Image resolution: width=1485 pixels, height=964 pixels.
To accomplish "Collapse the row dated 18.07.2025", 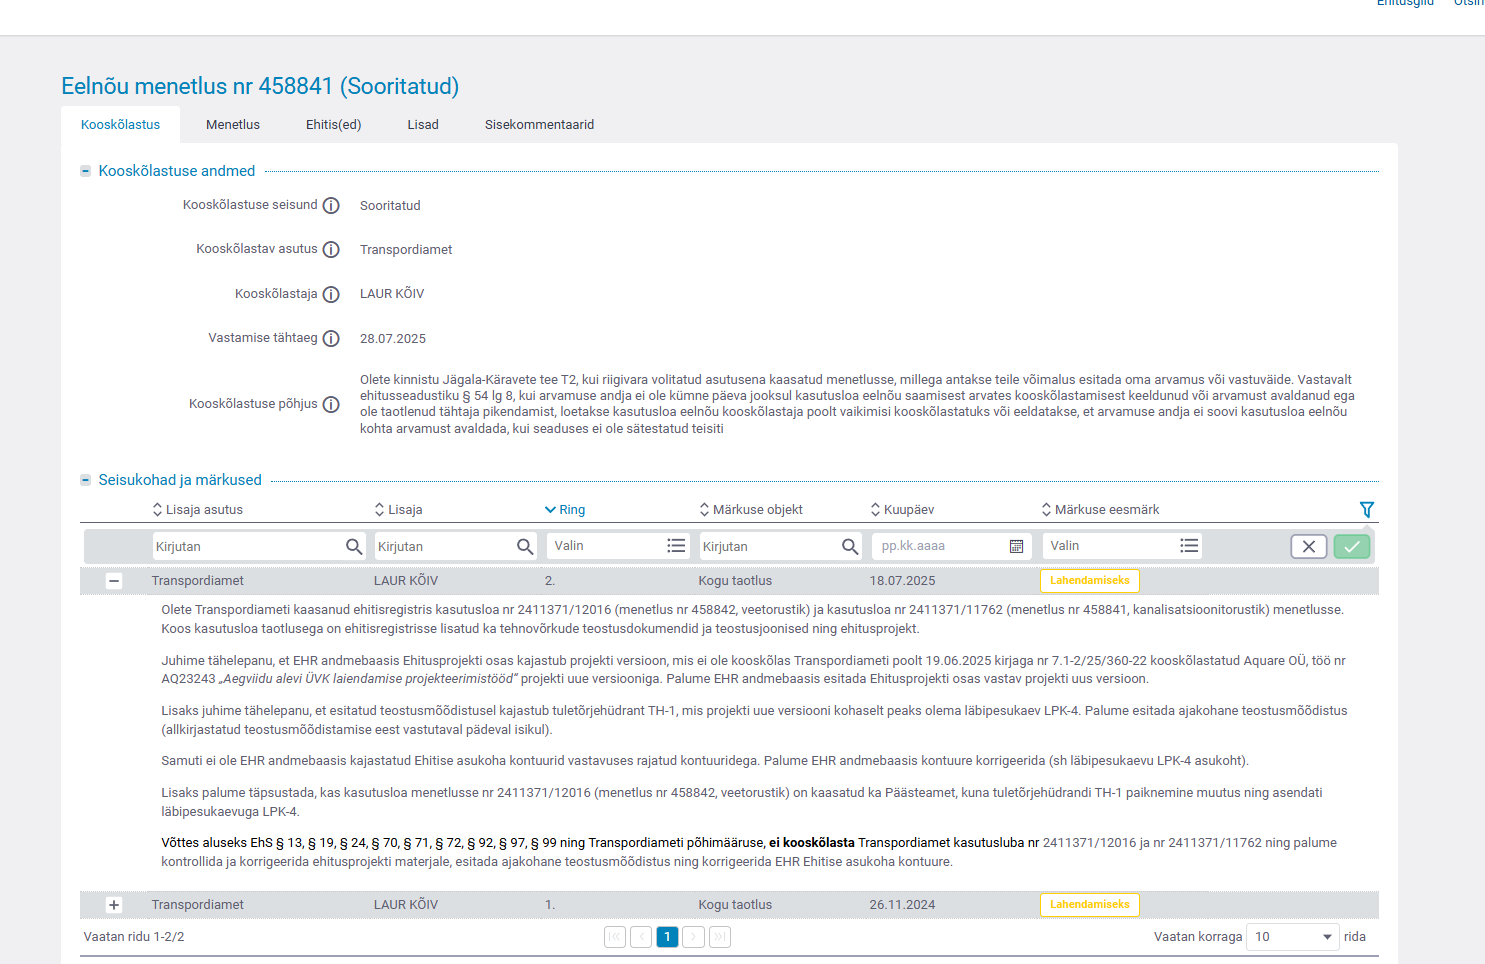I will point(114,581).
